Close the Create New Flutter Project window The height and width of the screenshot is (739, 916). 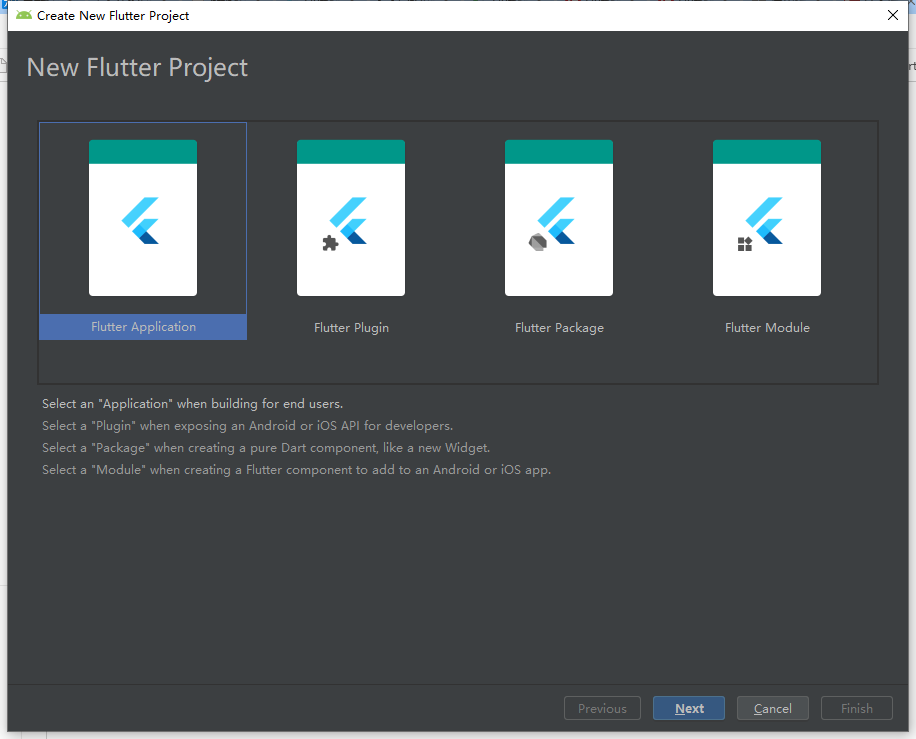click(x=893, y=15)
